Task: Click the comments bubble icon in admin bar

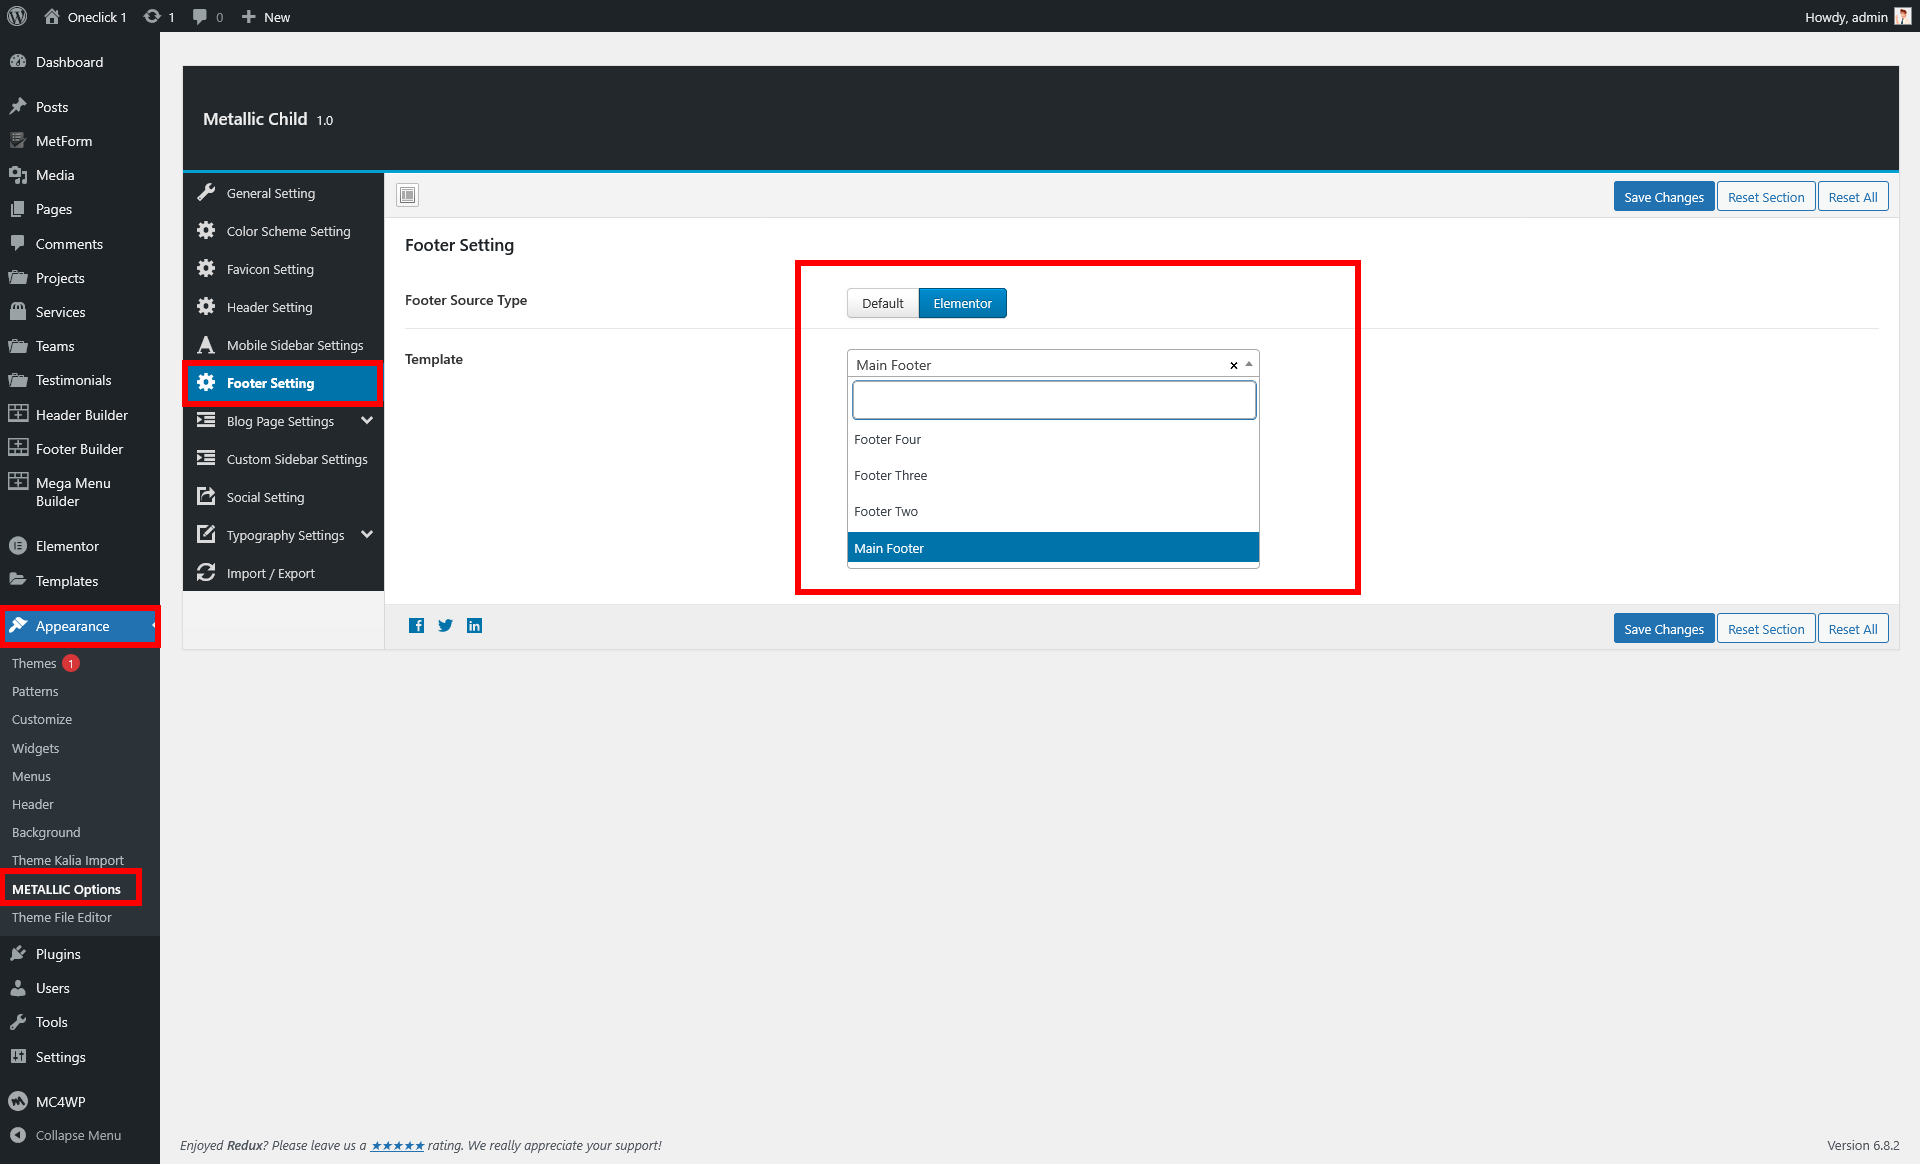Action: tap(200, 16)
